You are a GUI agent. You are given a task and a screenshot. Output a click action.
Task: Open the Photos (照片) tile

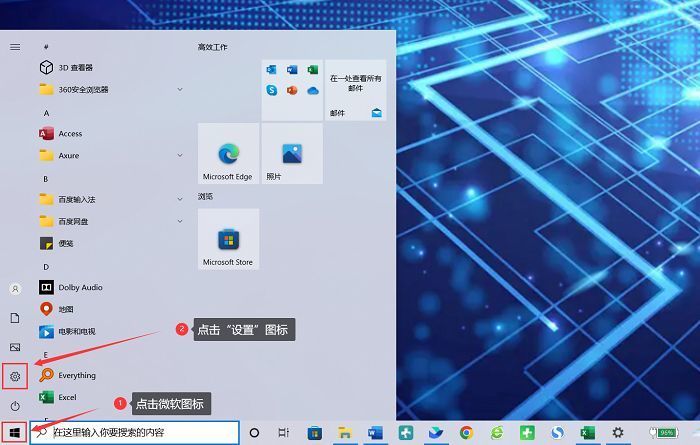point(292,154)
